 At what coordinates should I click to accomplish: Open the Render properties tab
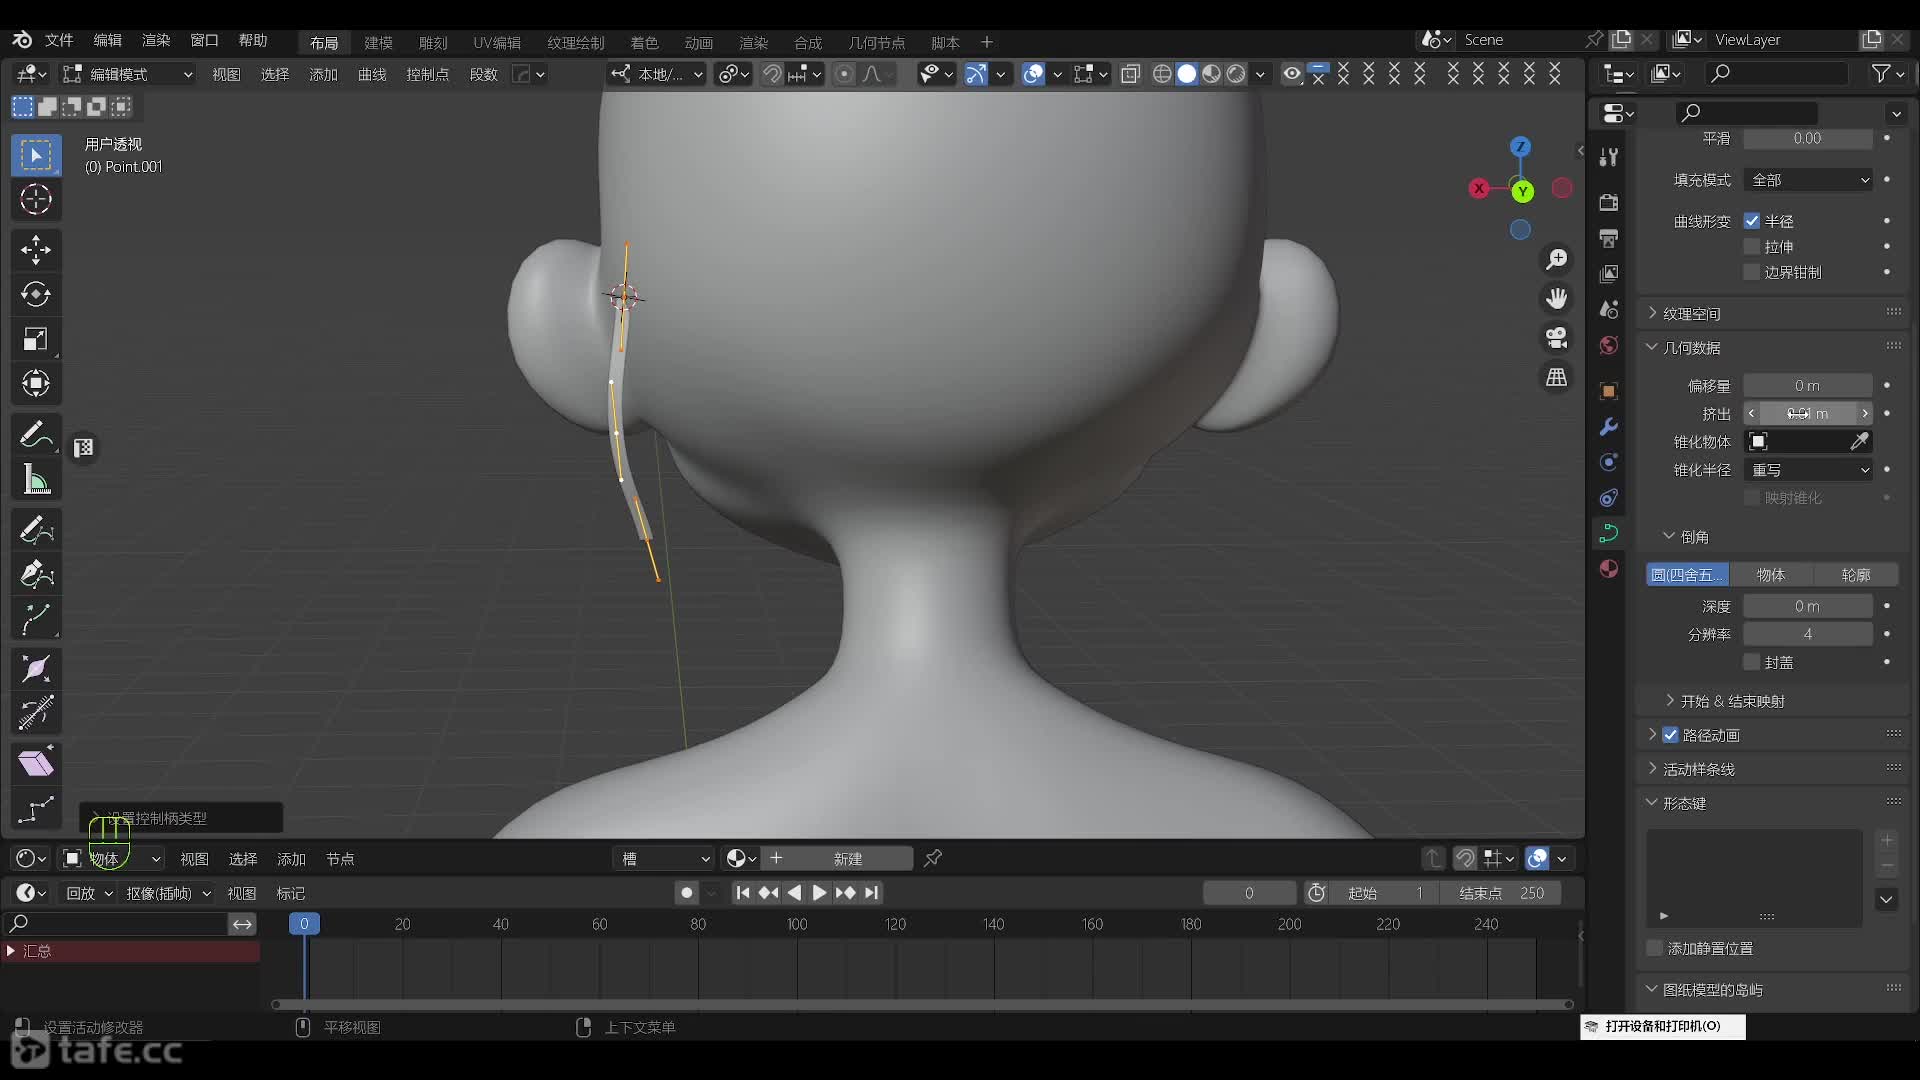point(1609,203)
